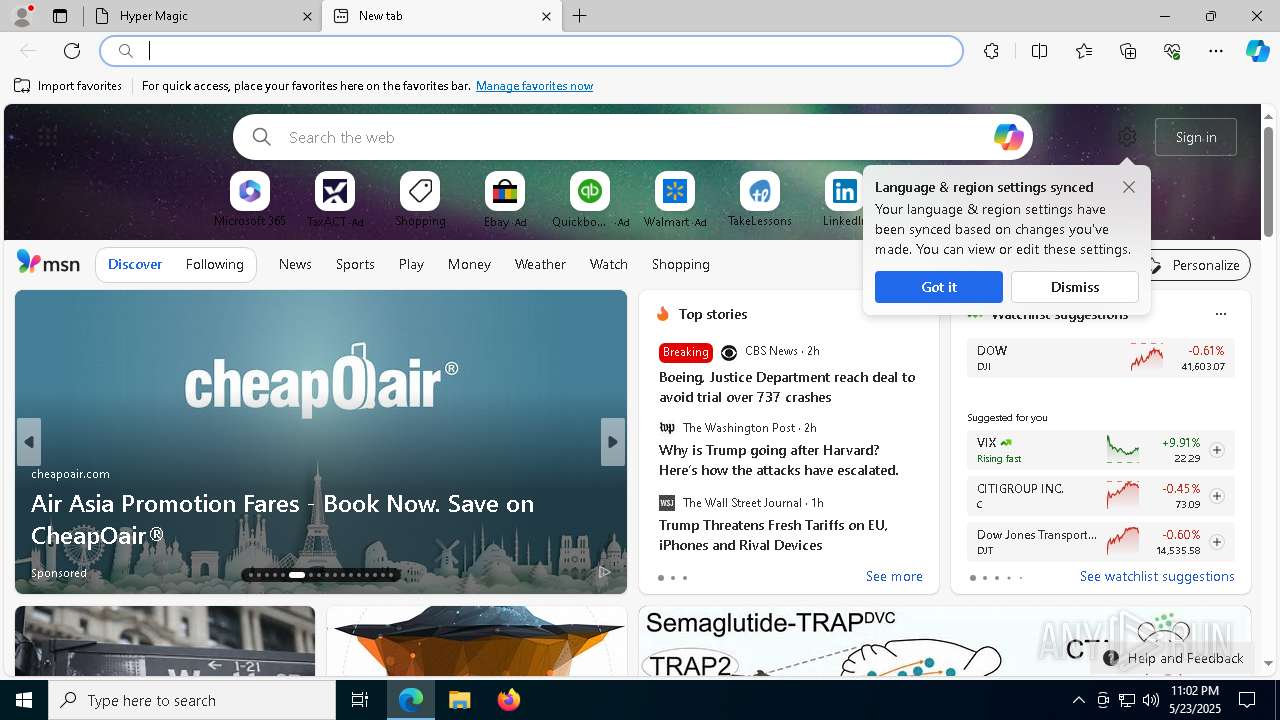Screen dimensions: 1280x720
Task: Close the language settings synced popup
Action: (x=1129, y=187)
